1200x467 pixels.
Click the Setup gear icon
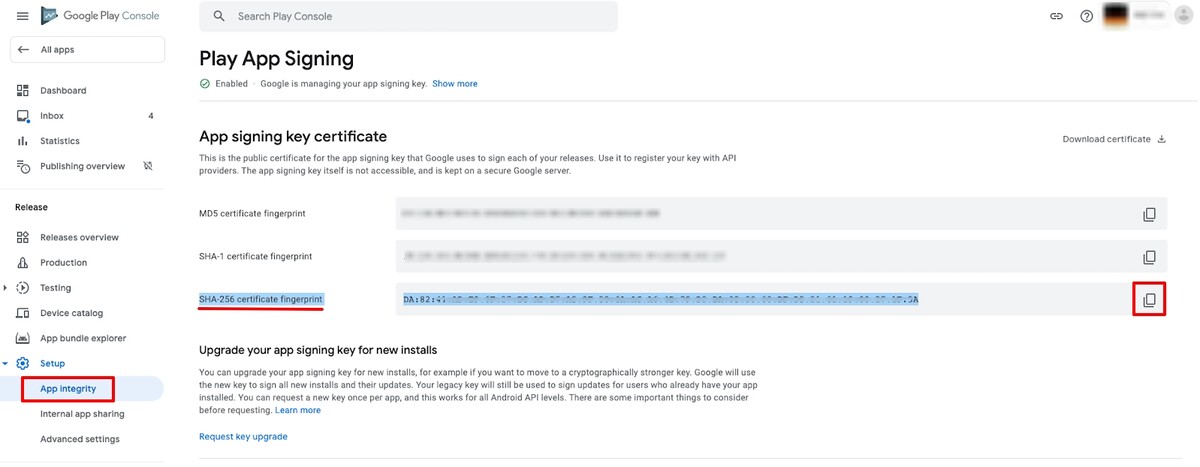(x=23, y=363)
